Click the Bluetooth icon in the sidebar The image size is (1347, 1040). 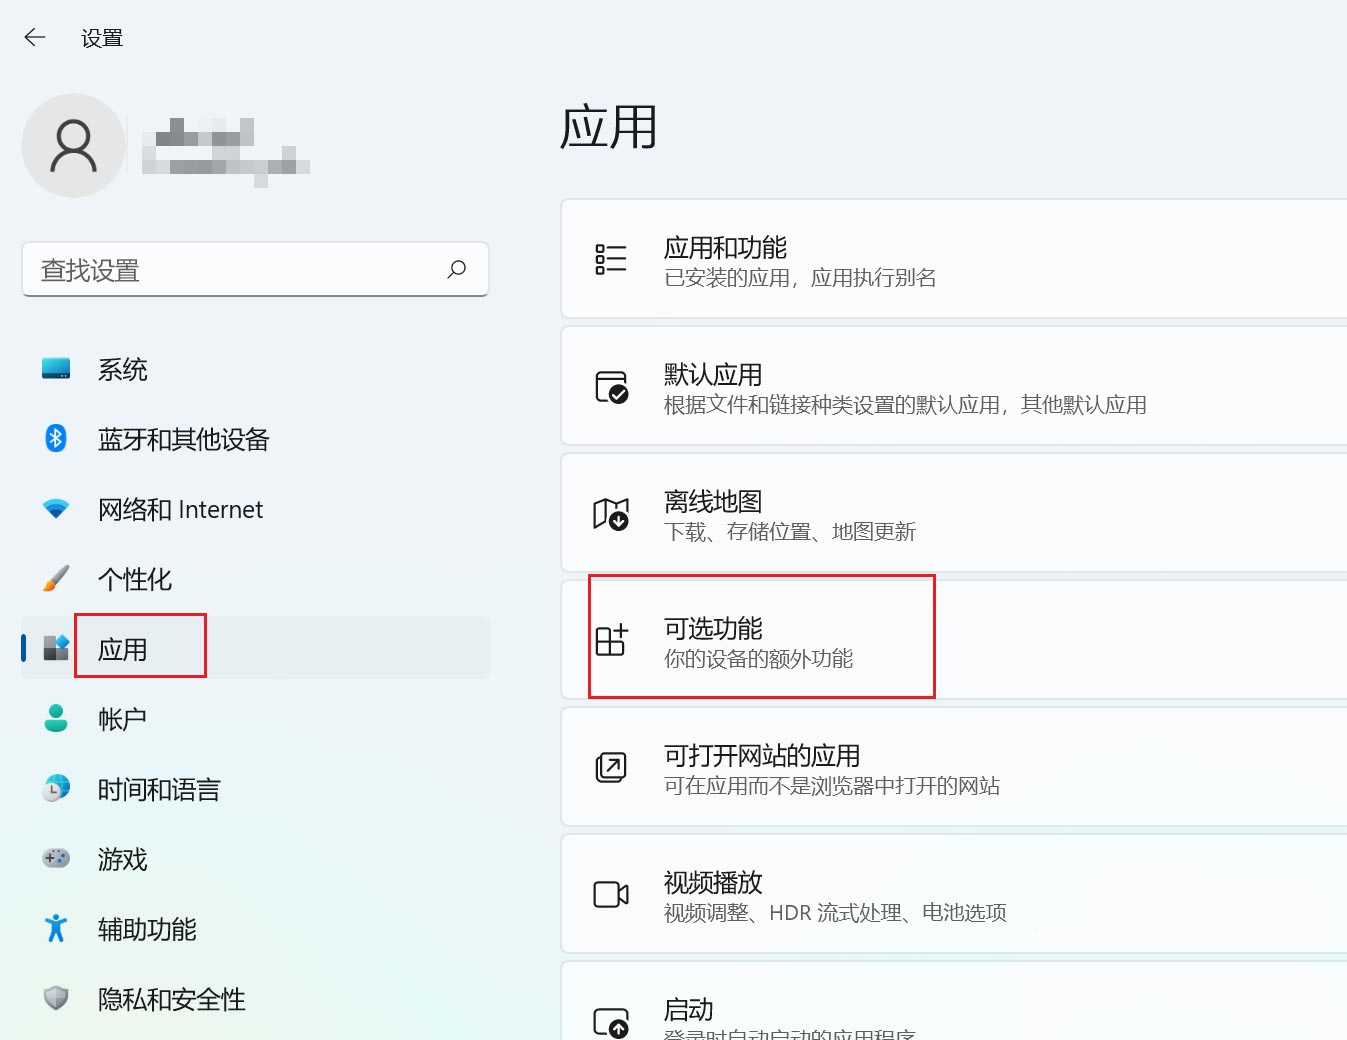click(x=55, y=438)
